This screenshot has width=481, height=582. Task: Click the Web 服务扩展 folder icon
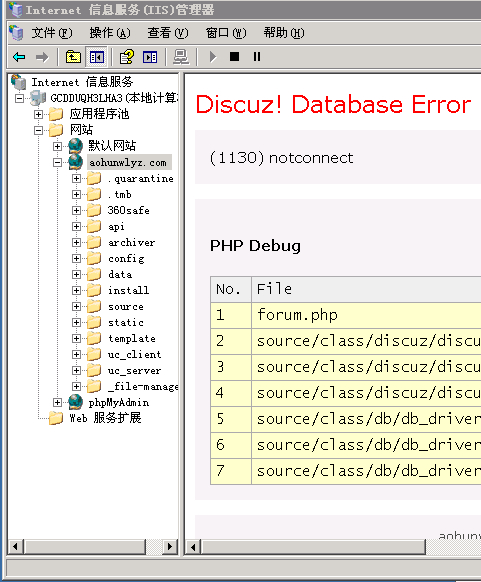pyautogui.click(x=56, y=418)
